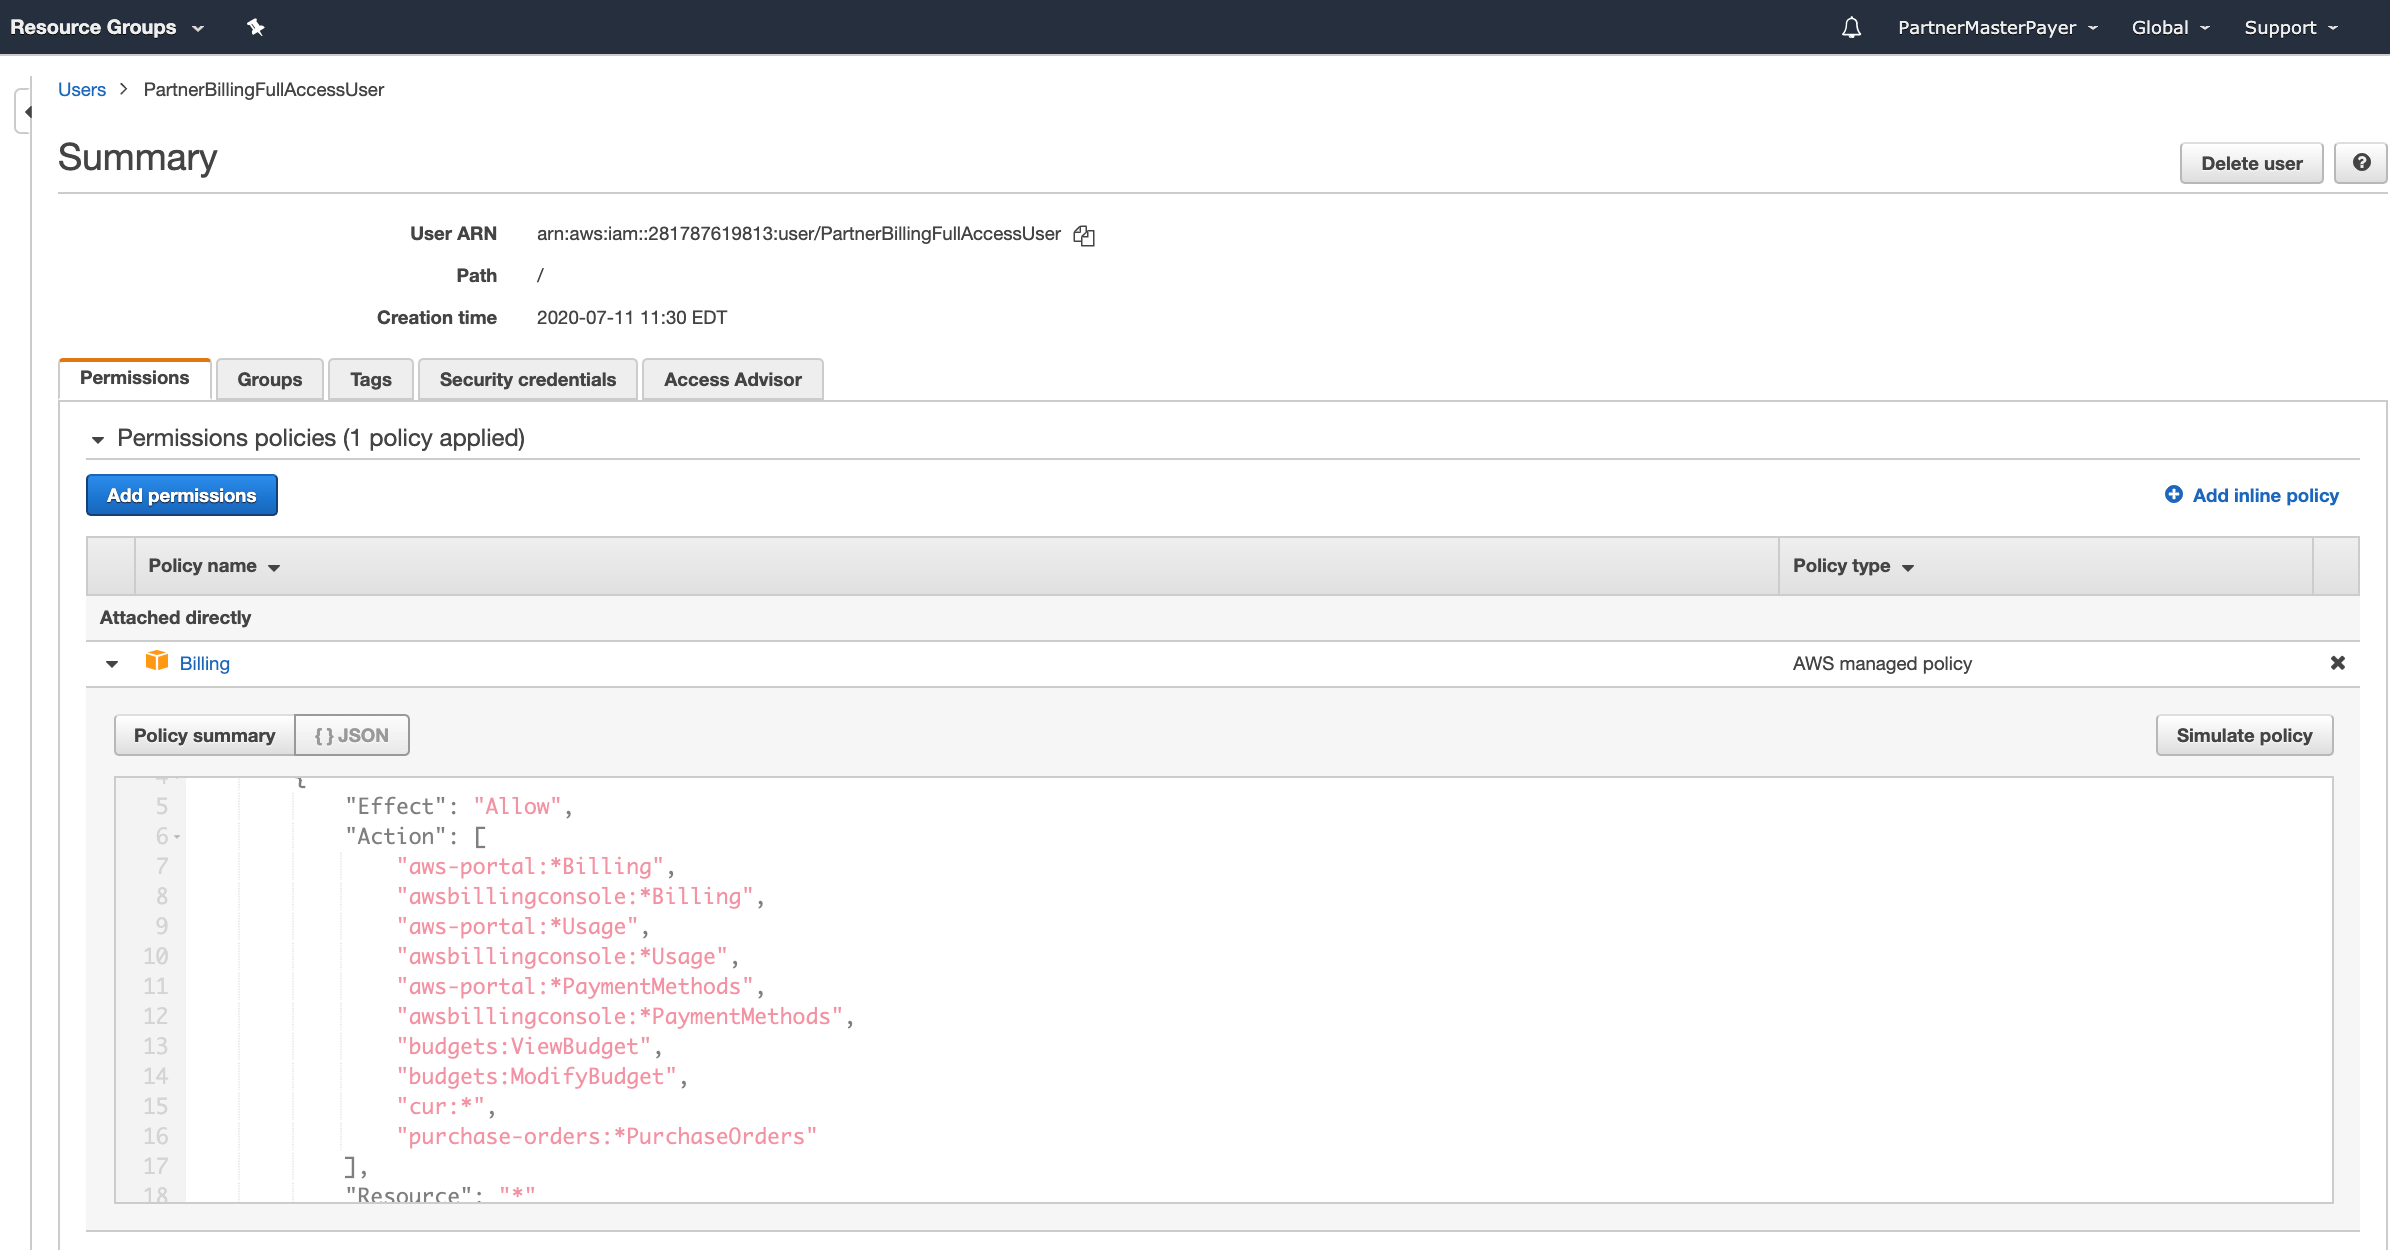Show the Policy summary view
Viewport: 2390px width, 1250px height.
pos(204,735)
